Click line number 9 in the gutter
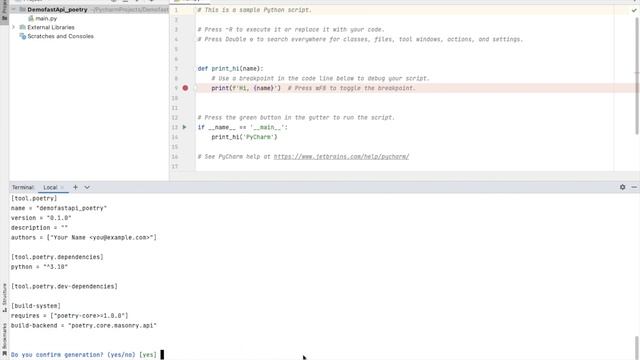This screenshot has width=640, height=360. (x=176, y=88)
